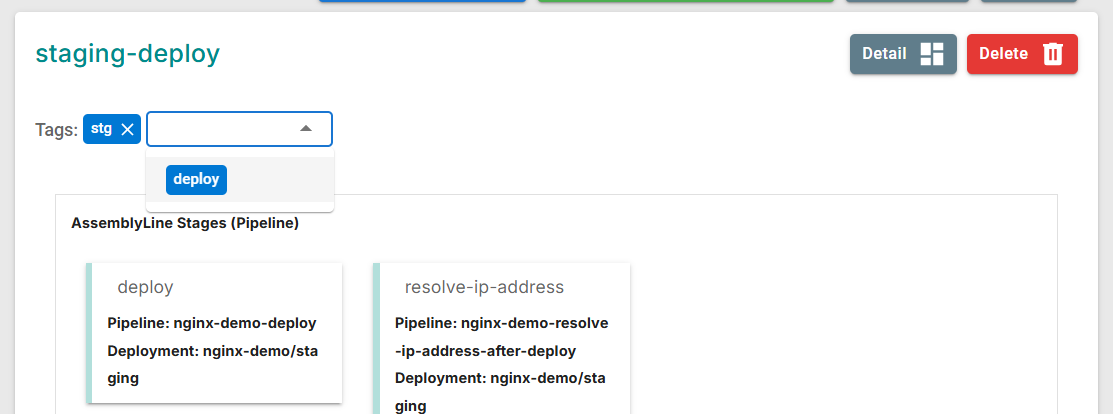The width and height of the screenshot is (1113, 414).
Task: Click the trash can icon
Action: [1052, 54]
